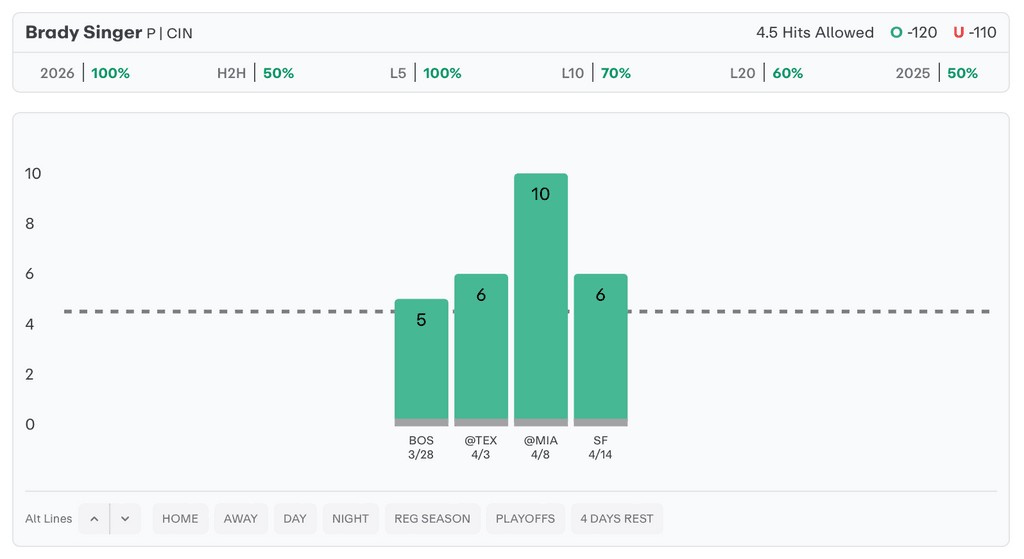1024x559 pixels.
Task: Raise the alt line with up chevron
Action: point(94,519)
